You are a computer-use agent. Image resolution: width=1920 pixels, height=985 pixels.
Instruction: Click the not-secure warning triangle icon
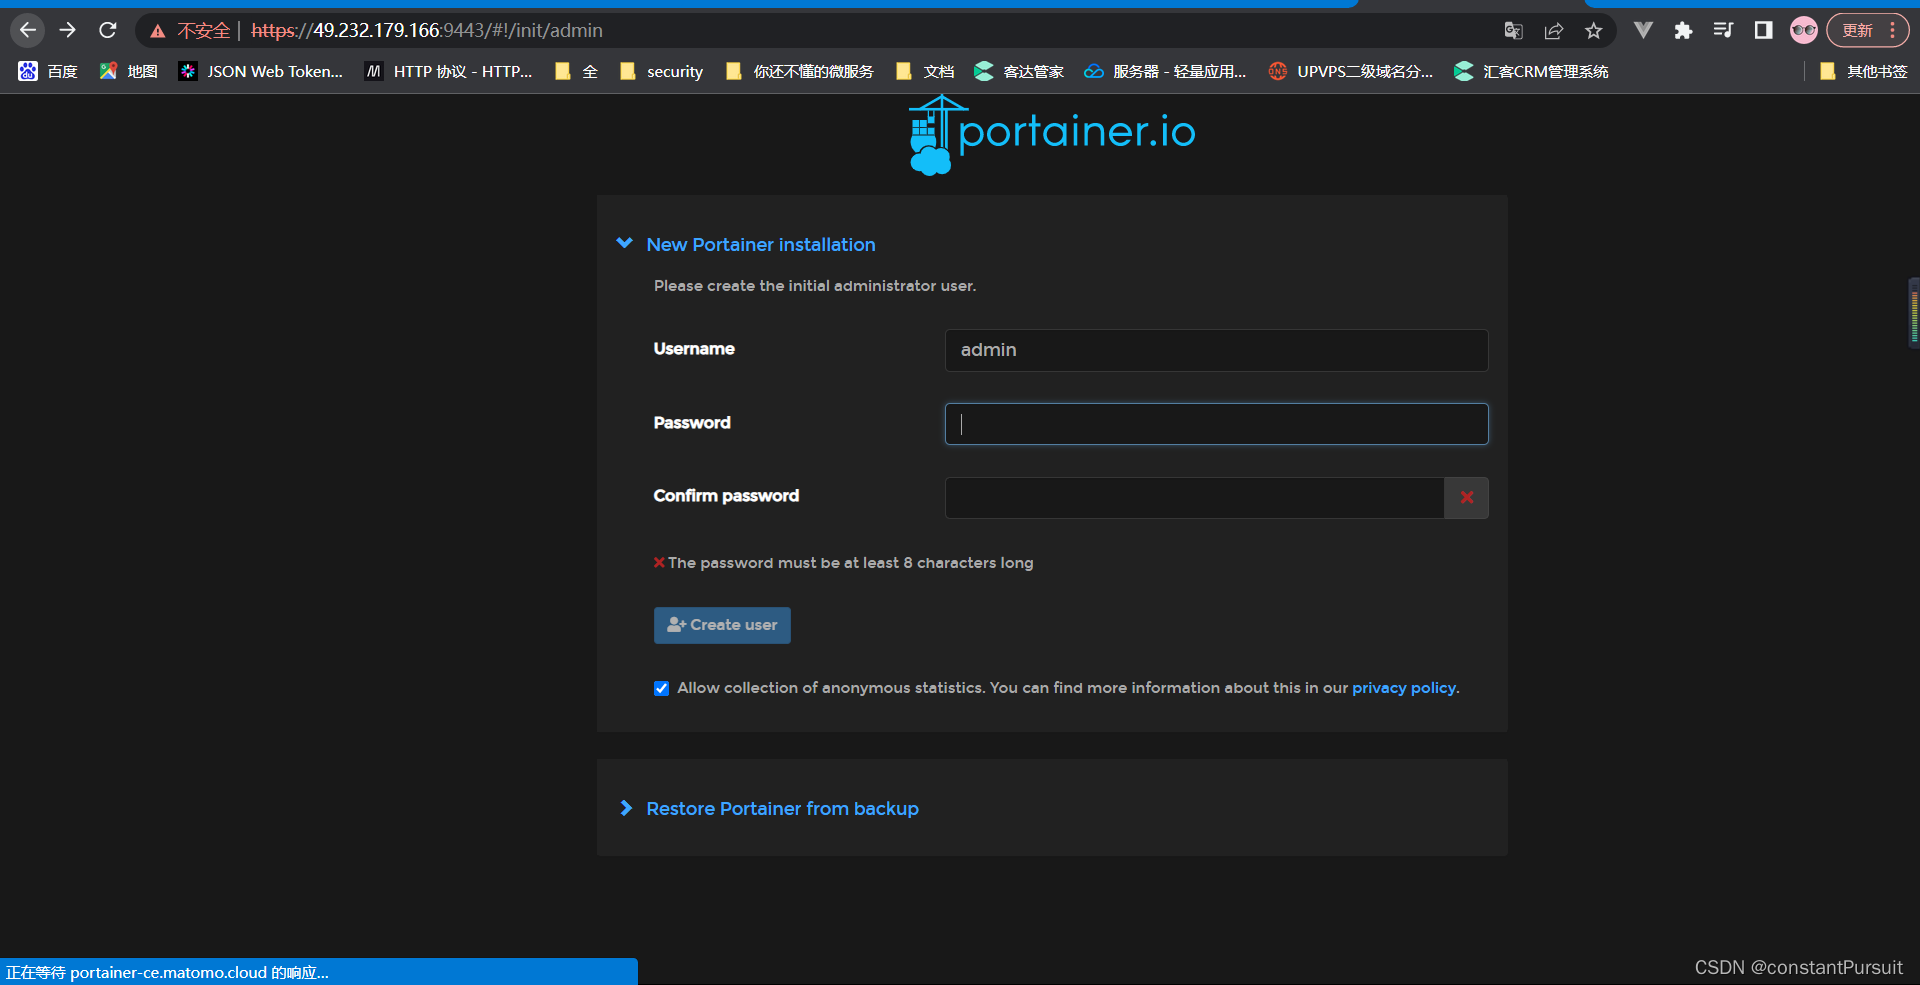pos(158,31)
